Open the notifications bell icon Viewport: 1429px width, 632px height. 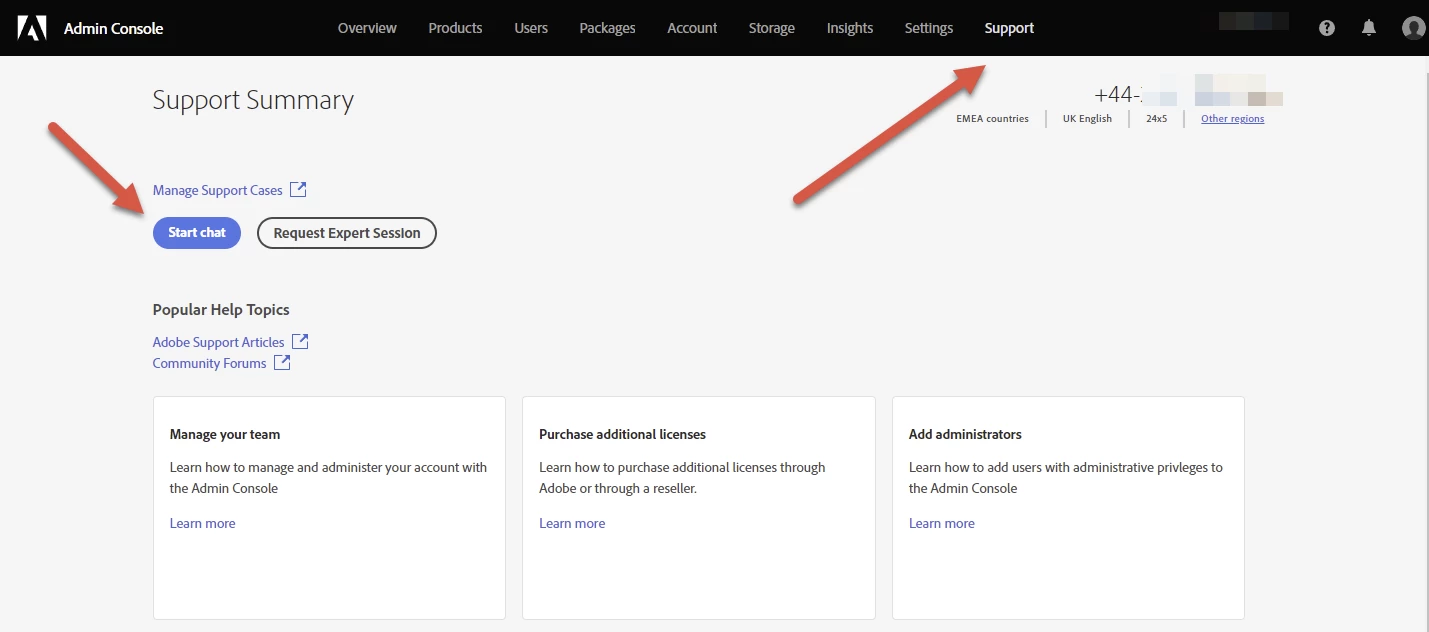tap(1369, 28)
